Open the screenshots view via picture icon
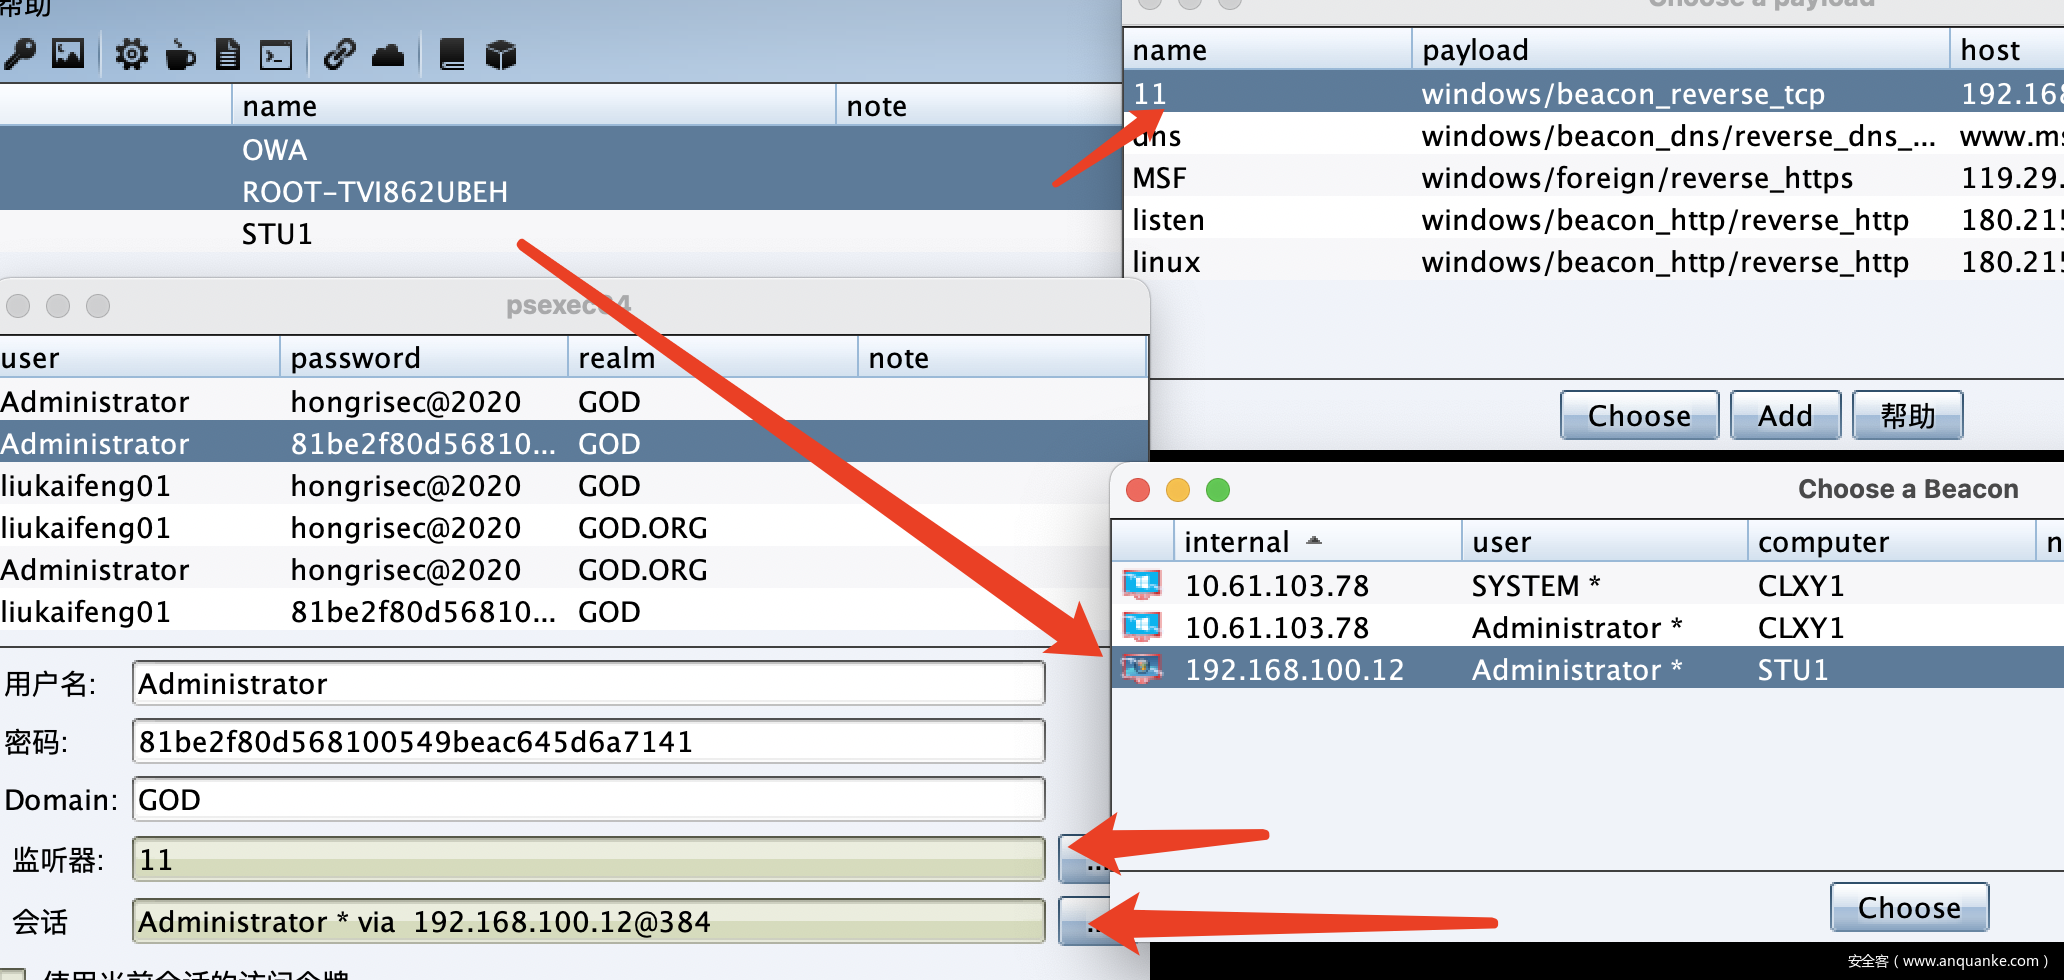Viewport: 2064px width, 980px height. pyautogui.click(x=68, y=53)
